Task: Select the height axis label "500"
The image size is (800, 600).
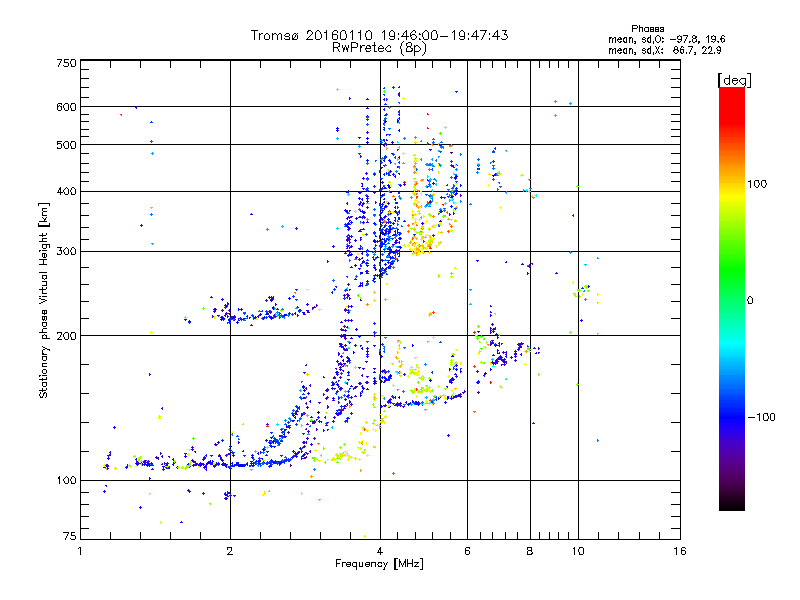Action: [x=66, y=145]
